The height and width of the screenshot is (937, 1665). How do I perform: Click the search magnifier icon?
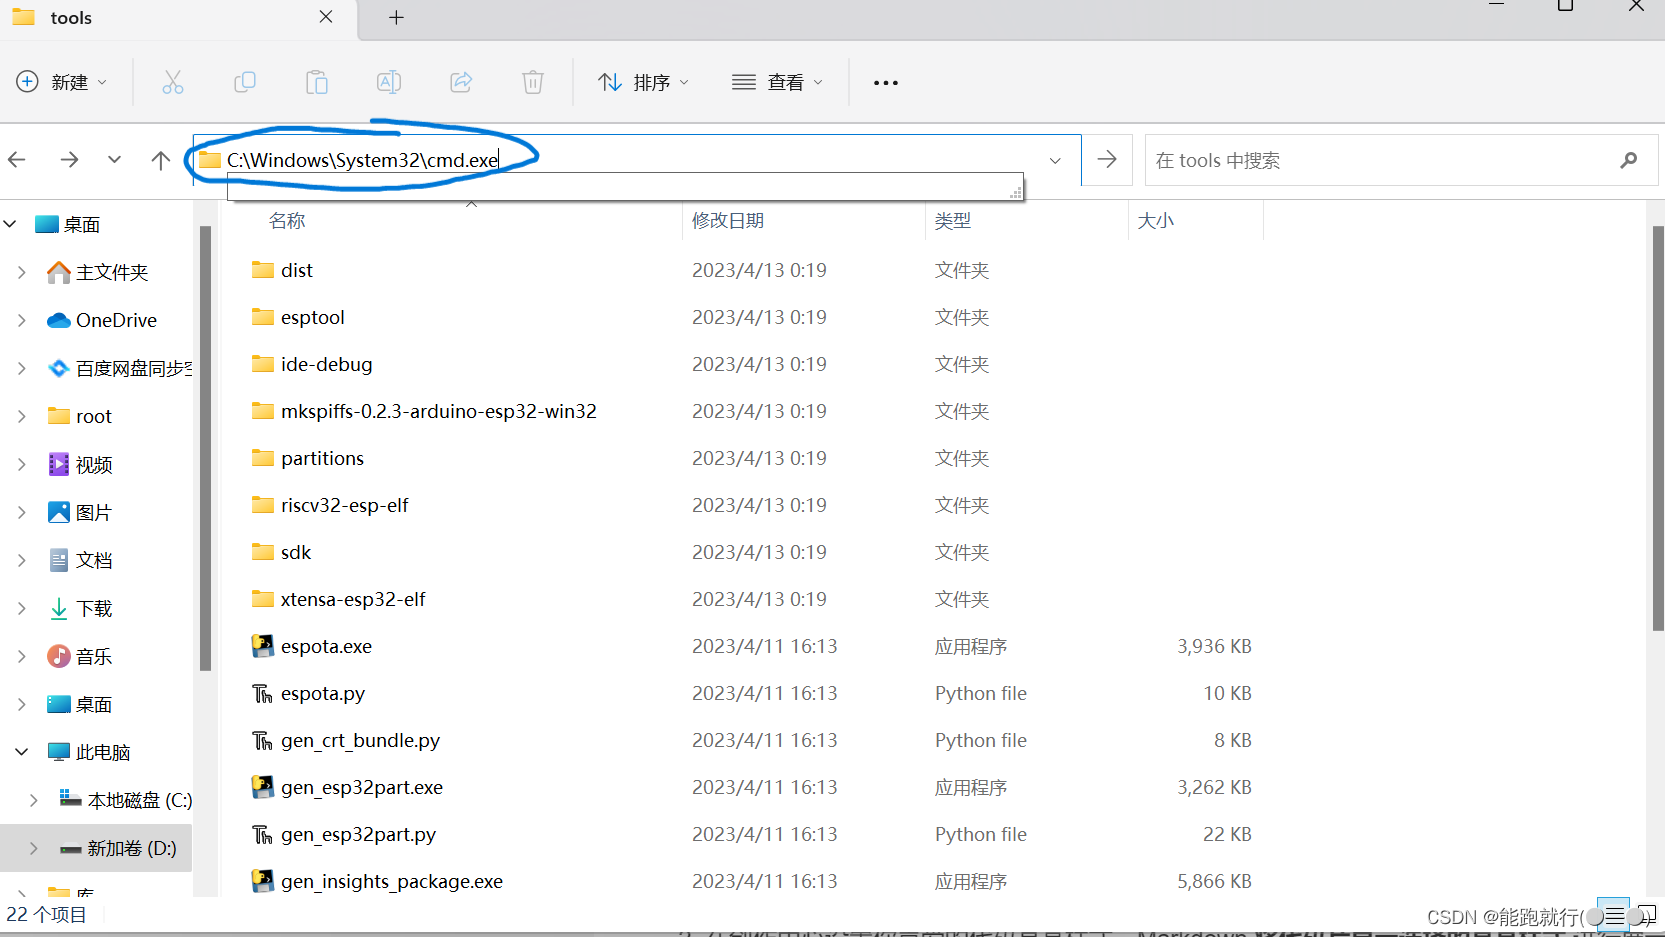coord(1629,160)
